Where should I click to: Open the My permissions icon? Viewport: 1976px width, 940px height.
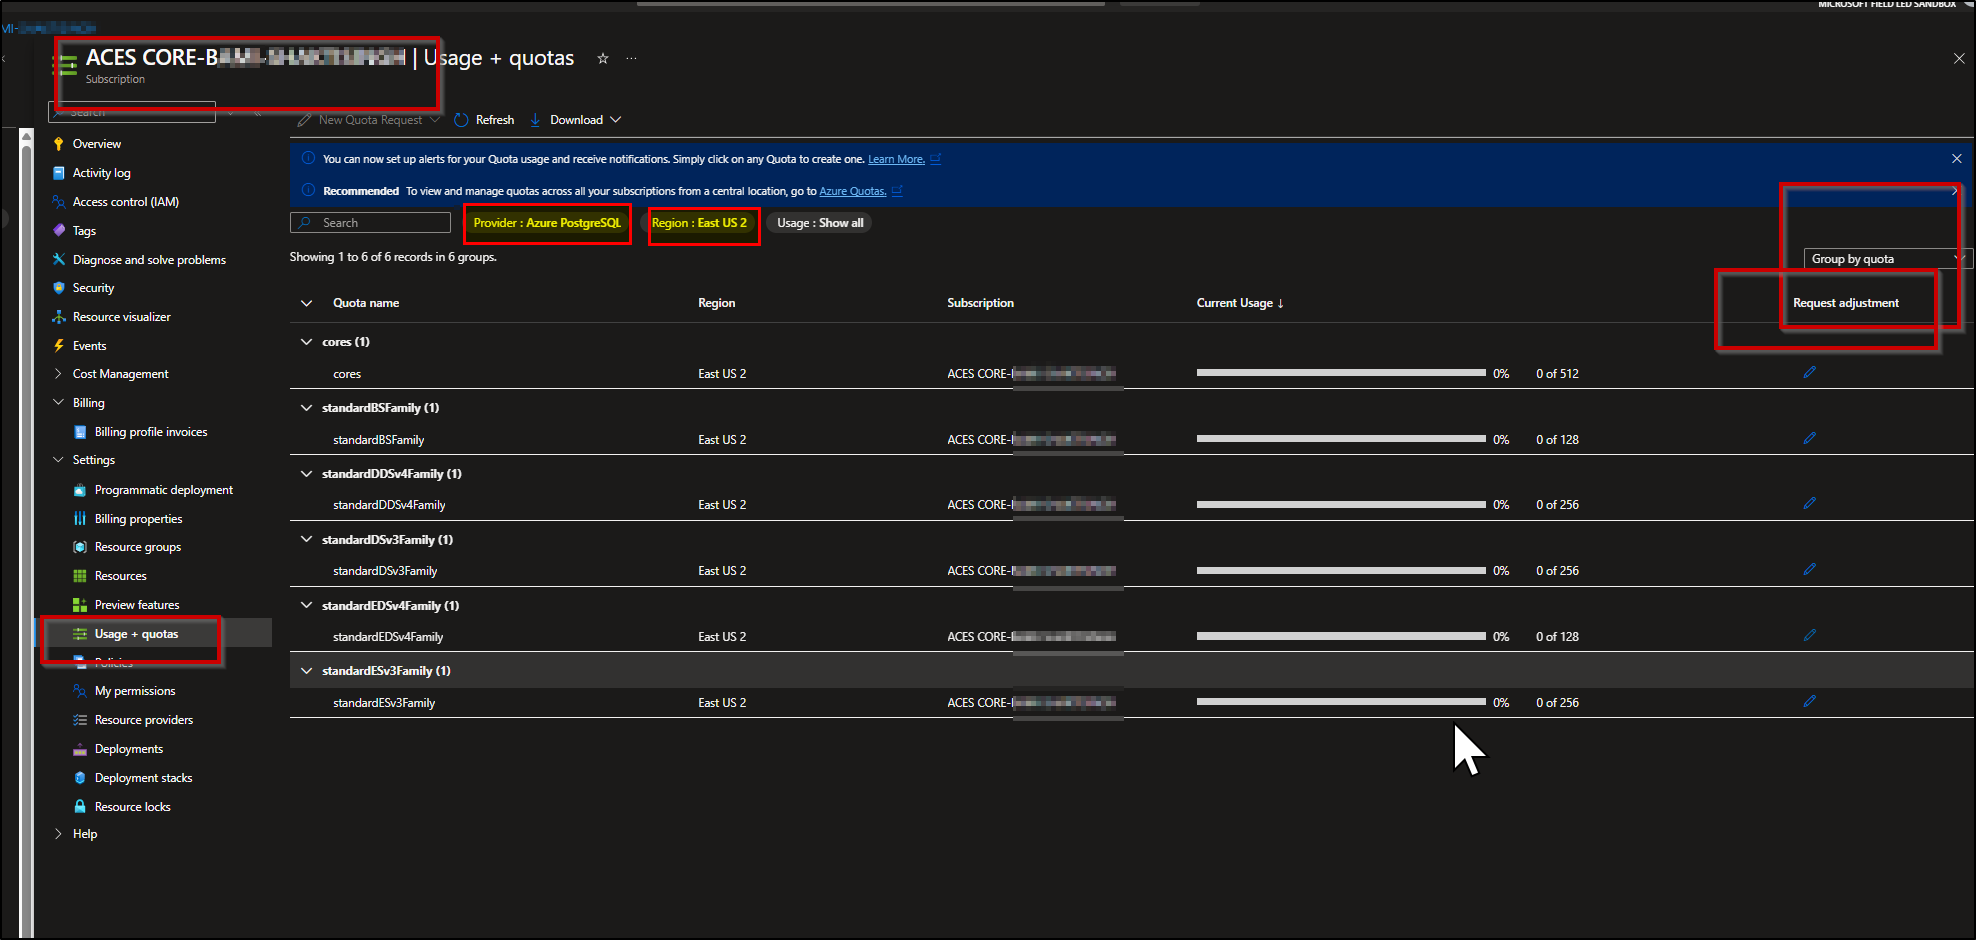(80, 691)
